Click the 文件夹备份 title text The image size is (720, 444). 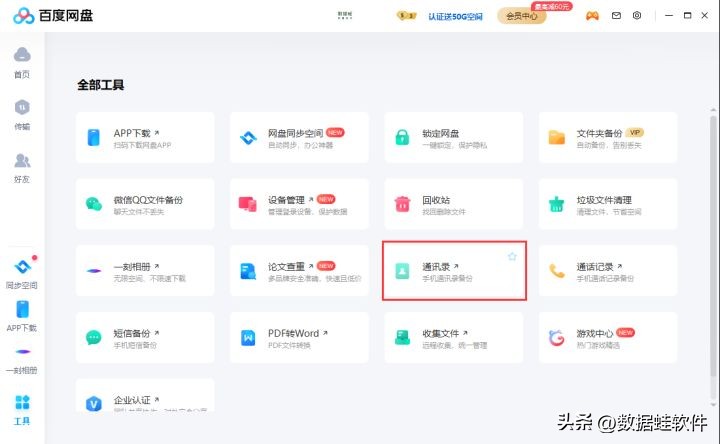coord(599,133)
